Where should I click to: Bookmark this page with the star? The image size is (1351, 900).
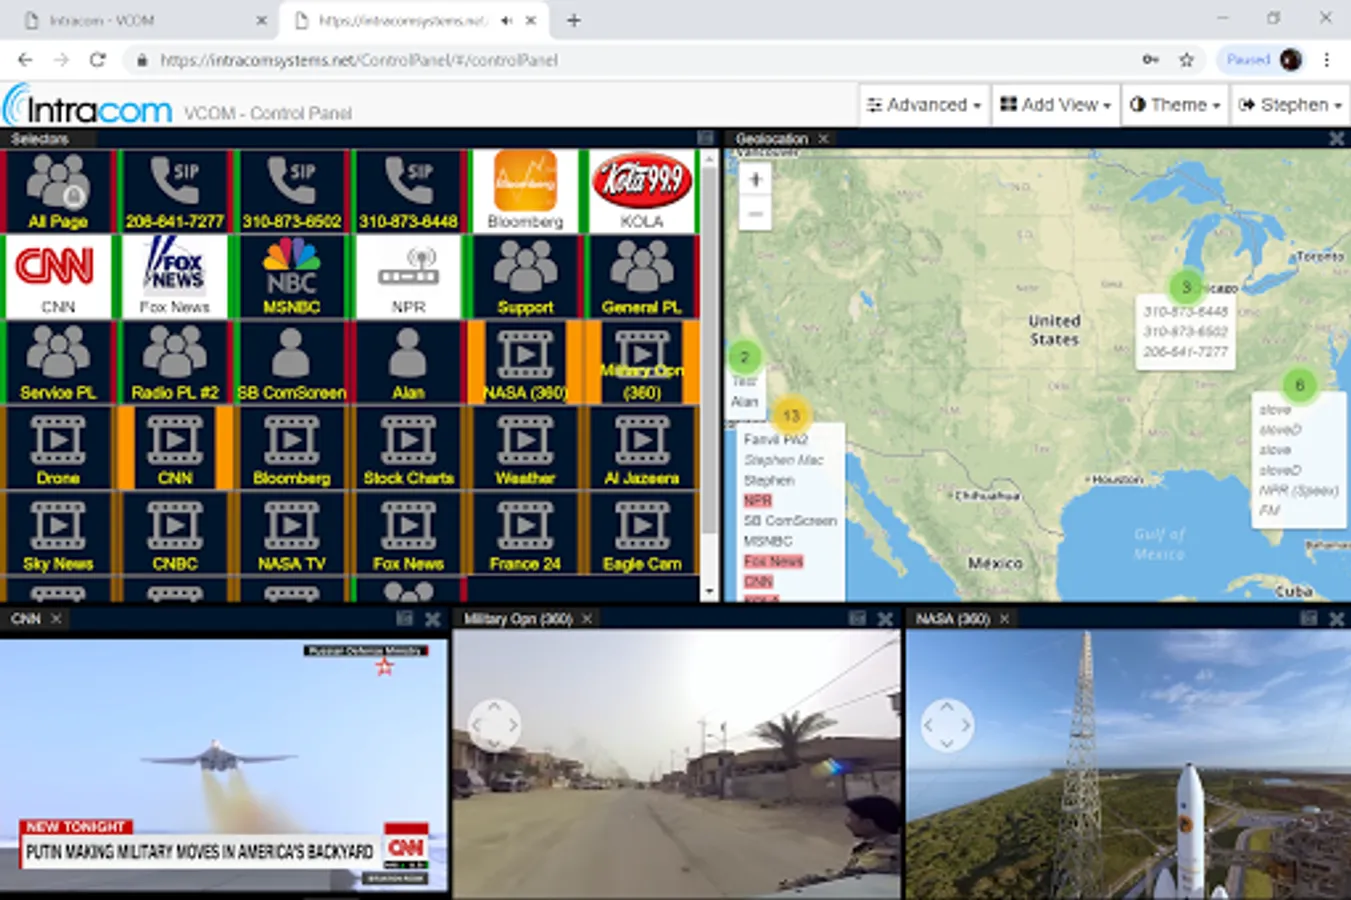(x=1186, y=60)
